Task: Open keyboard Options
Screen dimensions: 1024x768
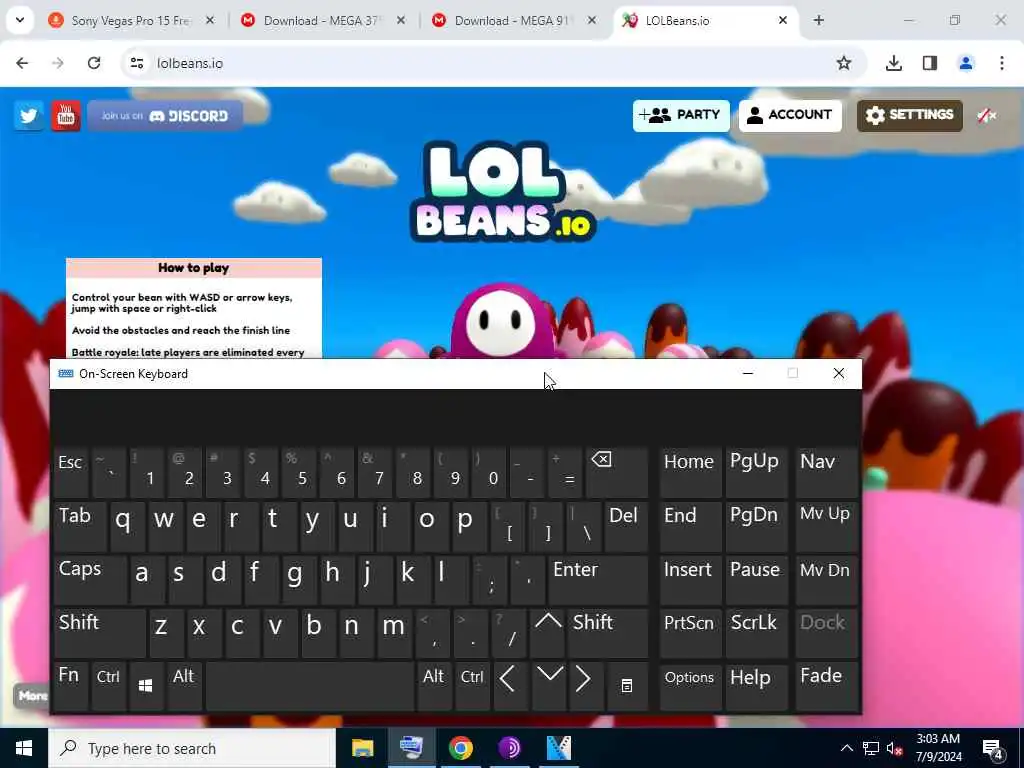Action: click(x=690, y=686)
